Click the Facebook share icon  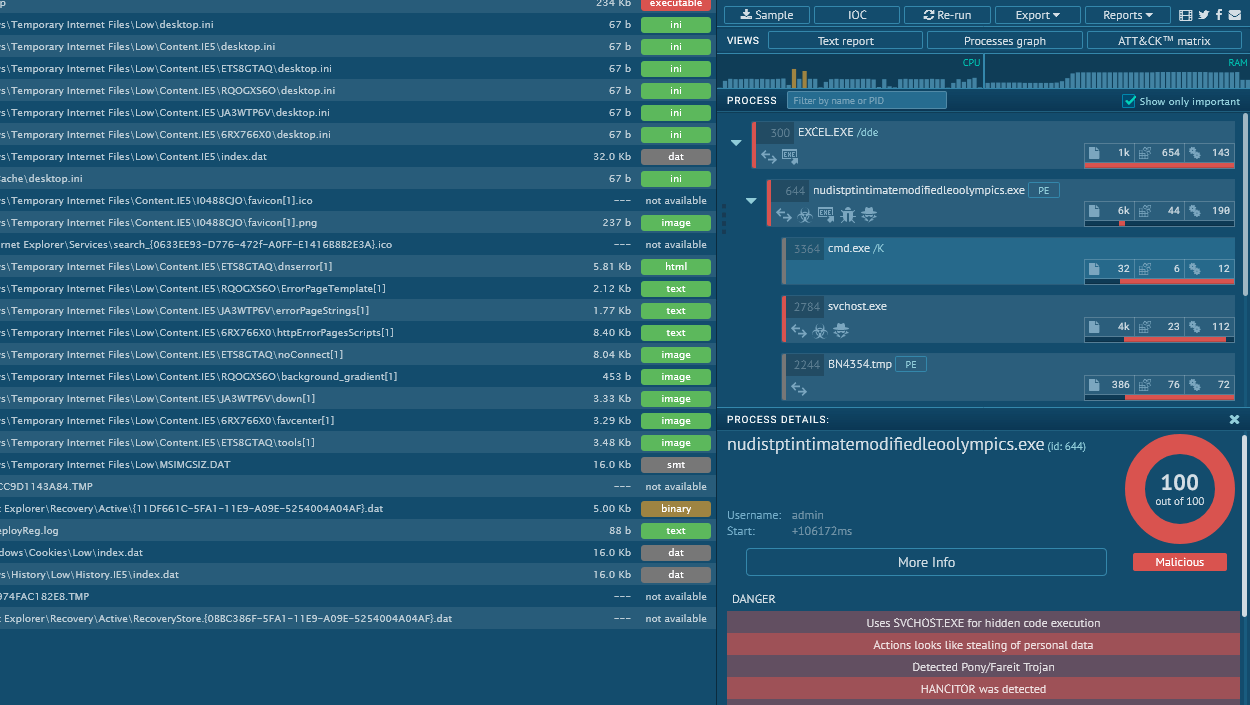[1218, 15]
